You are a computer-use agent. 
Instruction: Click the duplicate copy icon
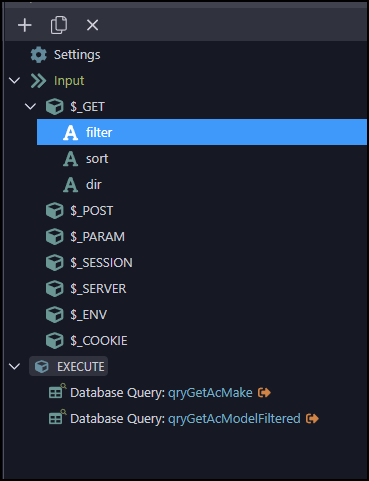pos(59,25)
